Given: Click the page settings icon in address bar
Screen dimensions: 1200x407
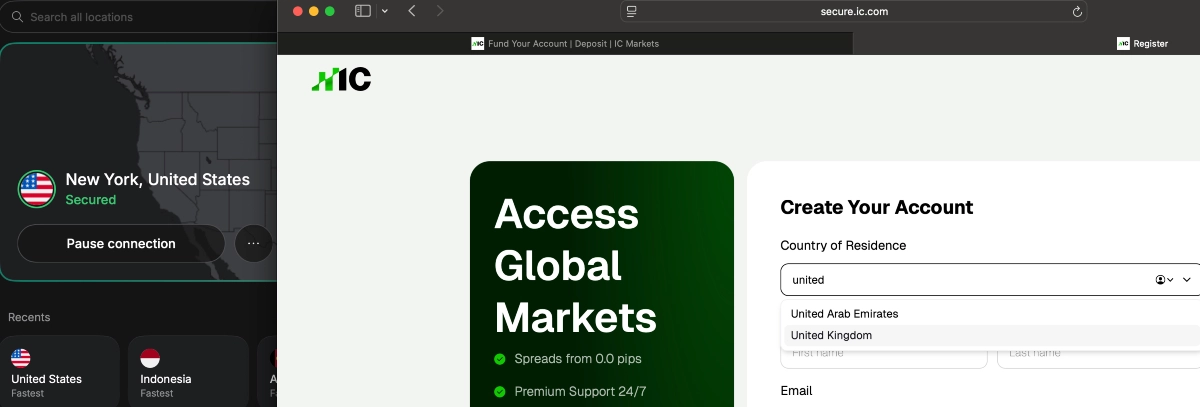Looking at the screenshot, I should (x=631, y=12).
